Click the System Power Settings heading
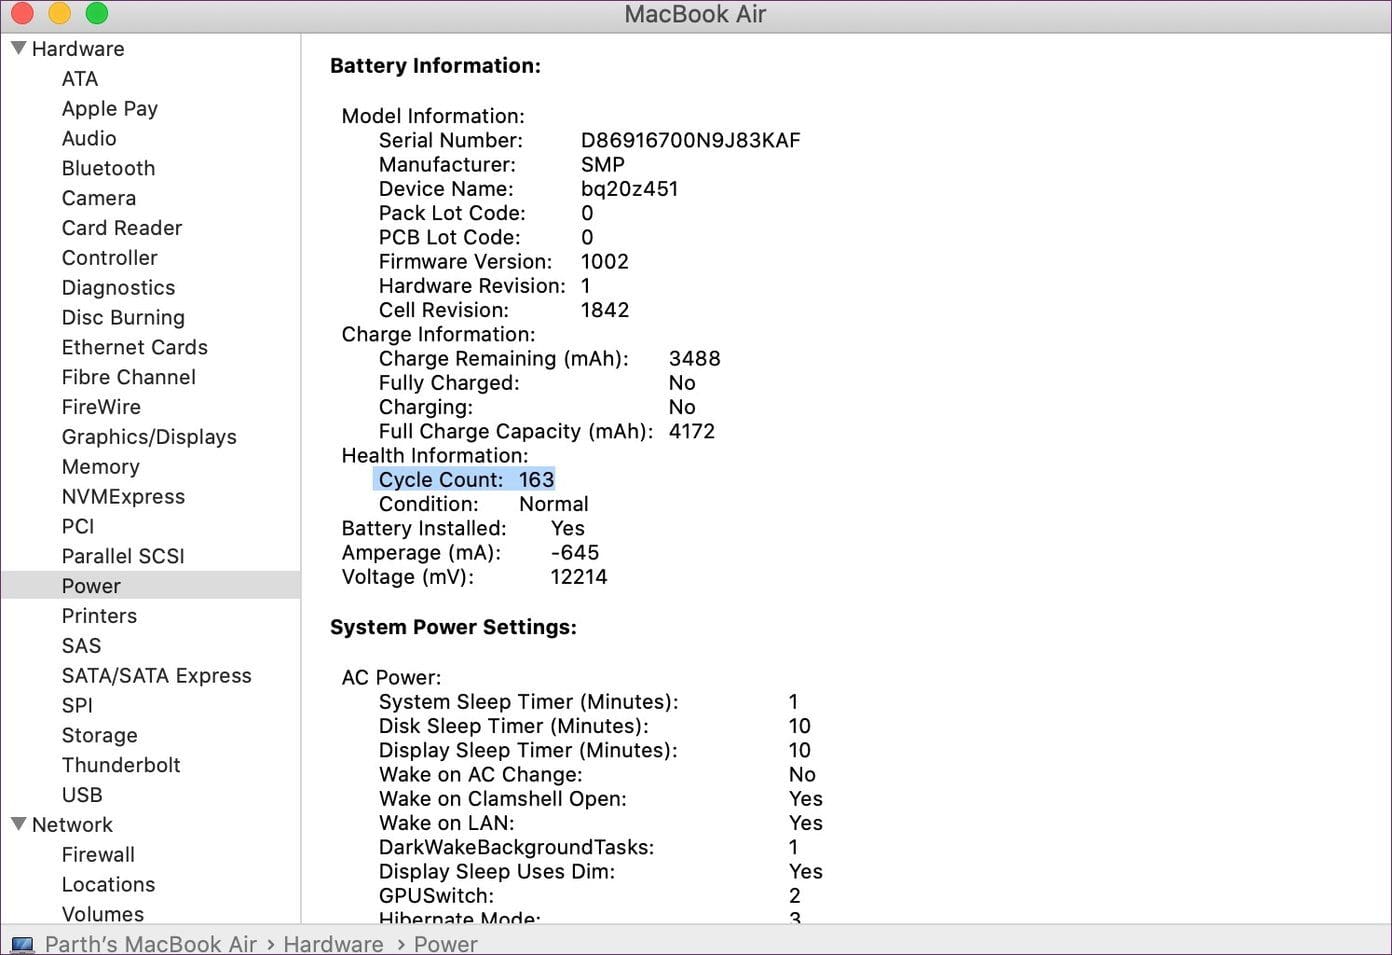 pyautogui.click(x=453, y=627)
